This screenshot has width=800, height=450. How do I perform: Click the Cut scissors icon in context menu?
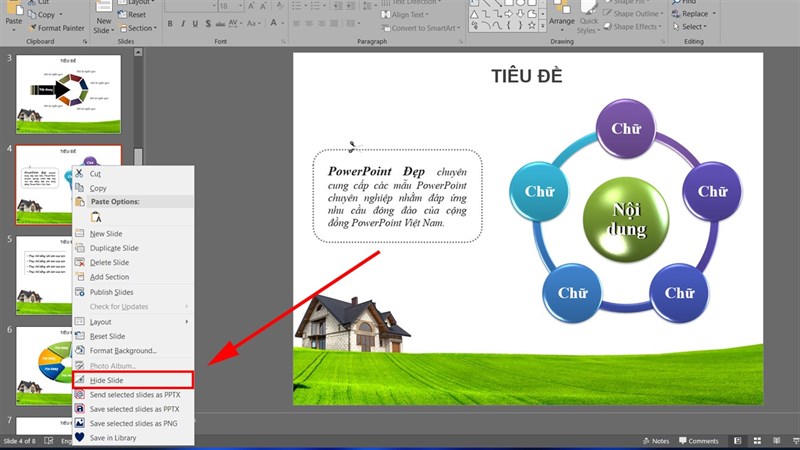(79, 173)
